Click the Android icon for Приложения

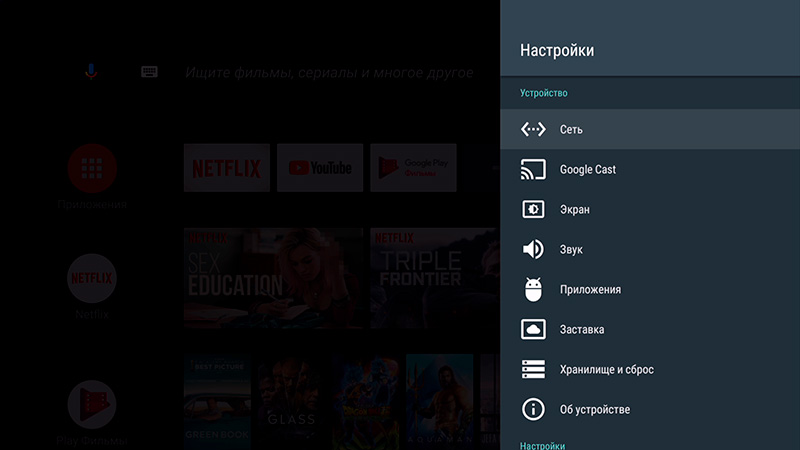[x=533, y=289]
